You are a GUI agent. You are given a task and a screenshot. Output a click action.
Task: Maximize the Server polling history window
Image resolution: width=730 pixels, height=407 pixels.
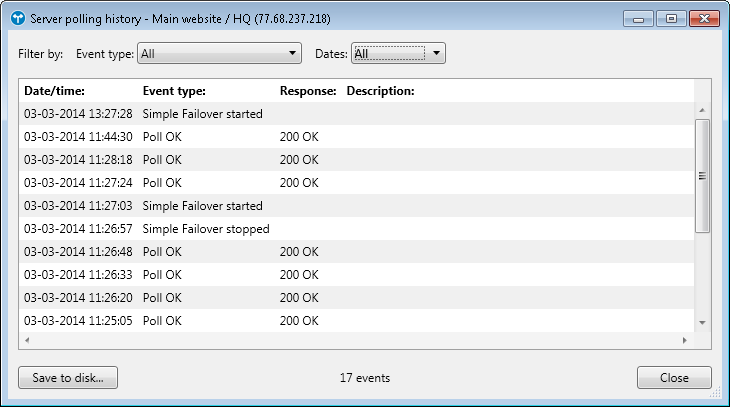(x=670, y=18)
